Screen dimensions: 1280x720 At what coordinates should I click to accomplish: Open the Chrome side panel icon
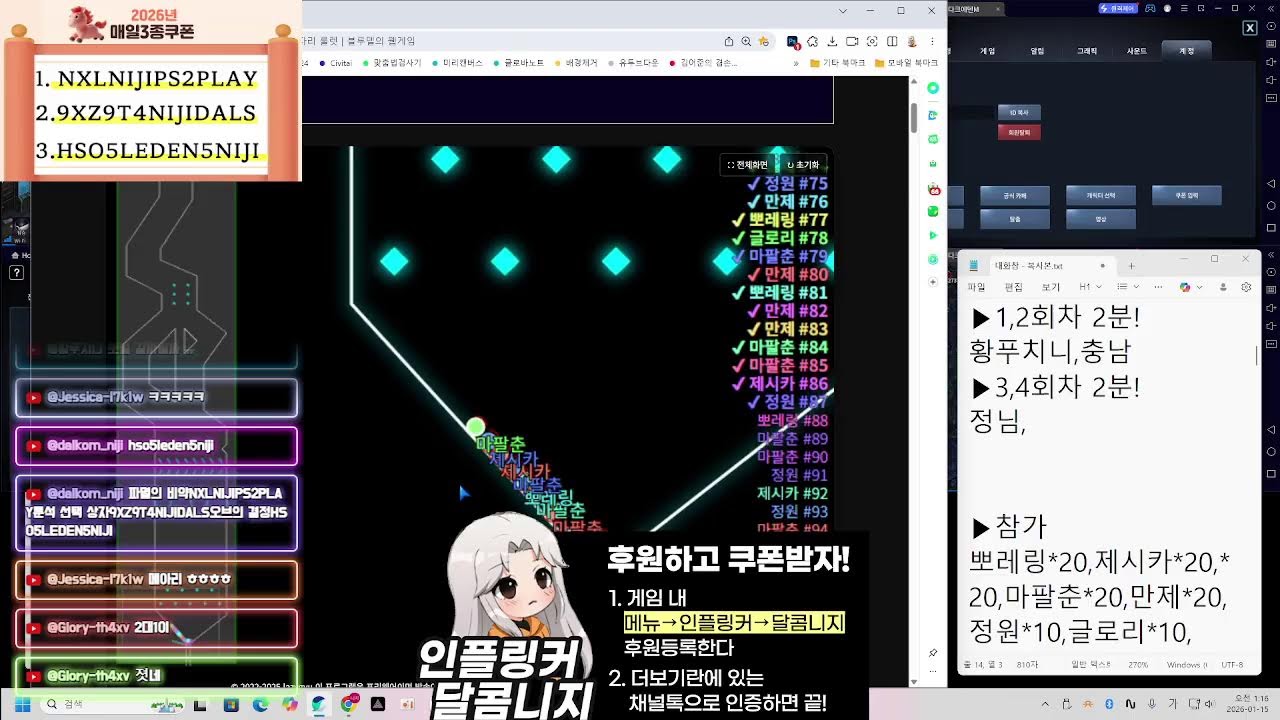pos(892,41)
